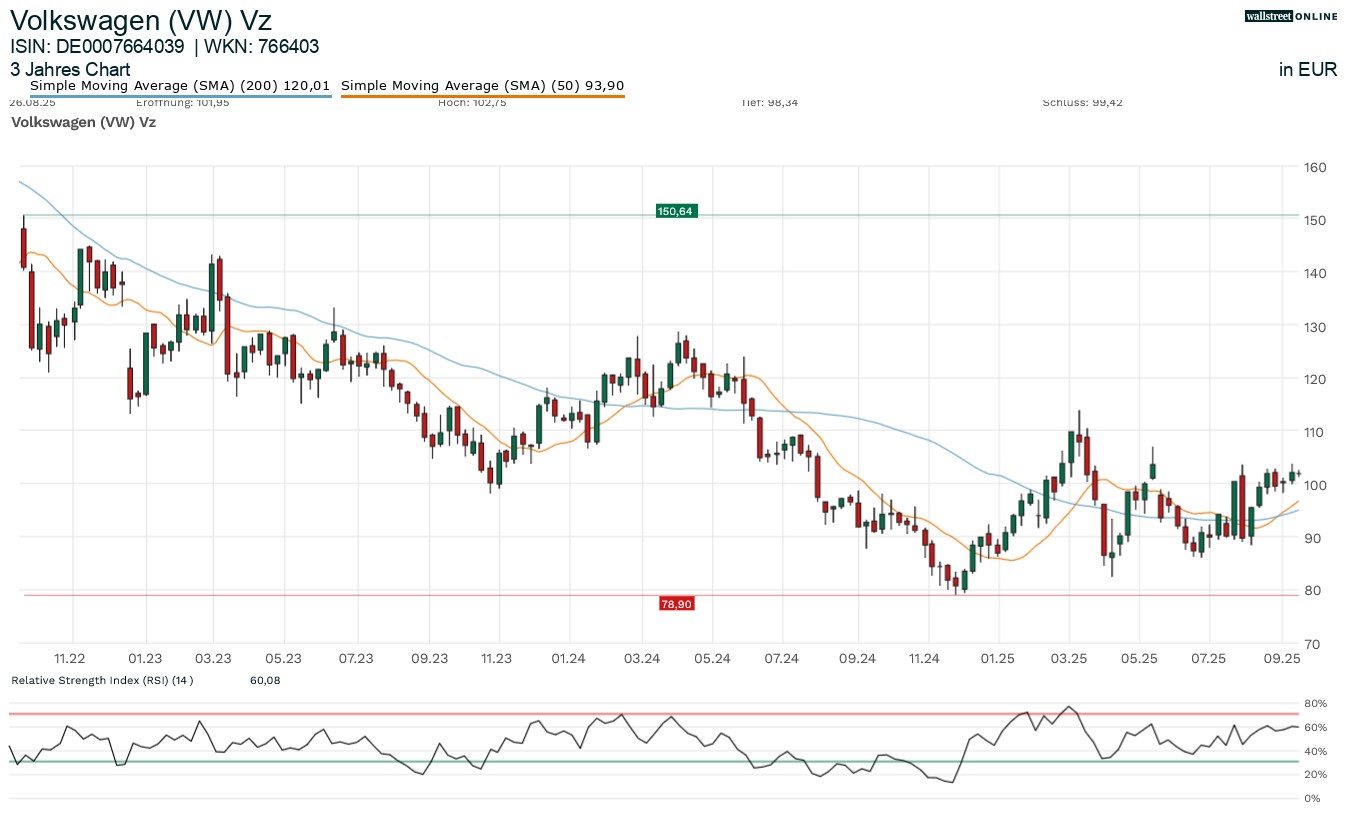Click the small Volkswagen (VW) Vz chart subtitle

pos(83,122)
